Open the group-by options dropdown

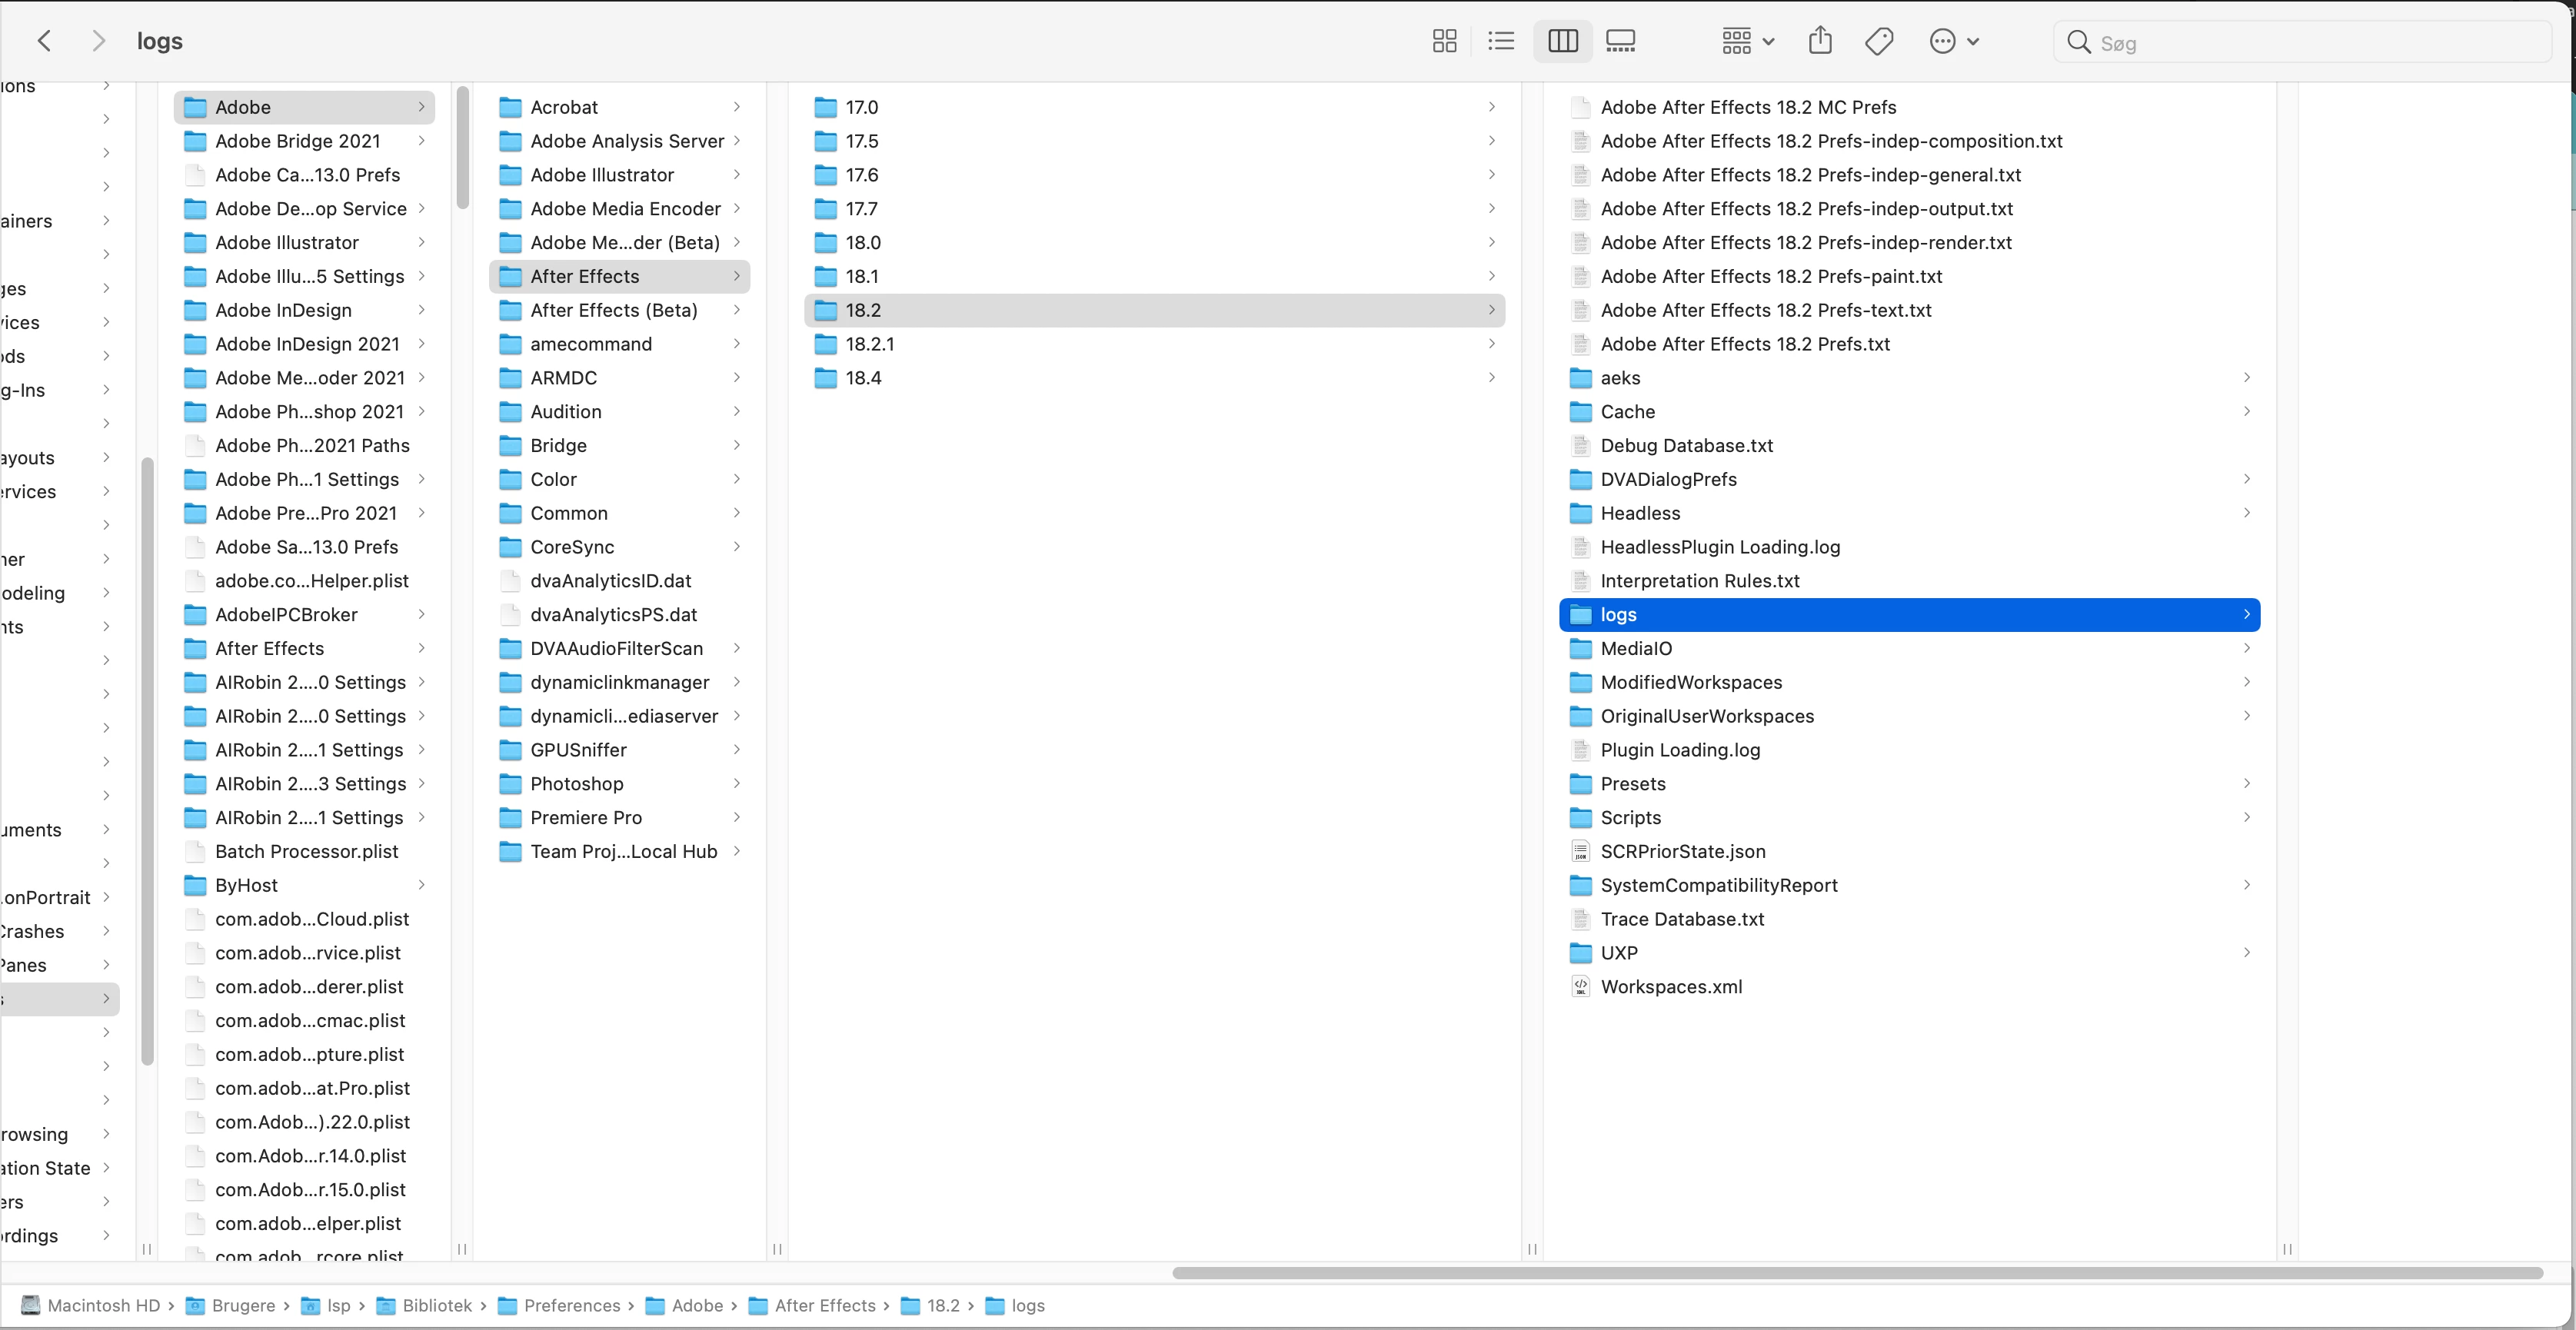pyautogui.click(x=1747, y=41)
